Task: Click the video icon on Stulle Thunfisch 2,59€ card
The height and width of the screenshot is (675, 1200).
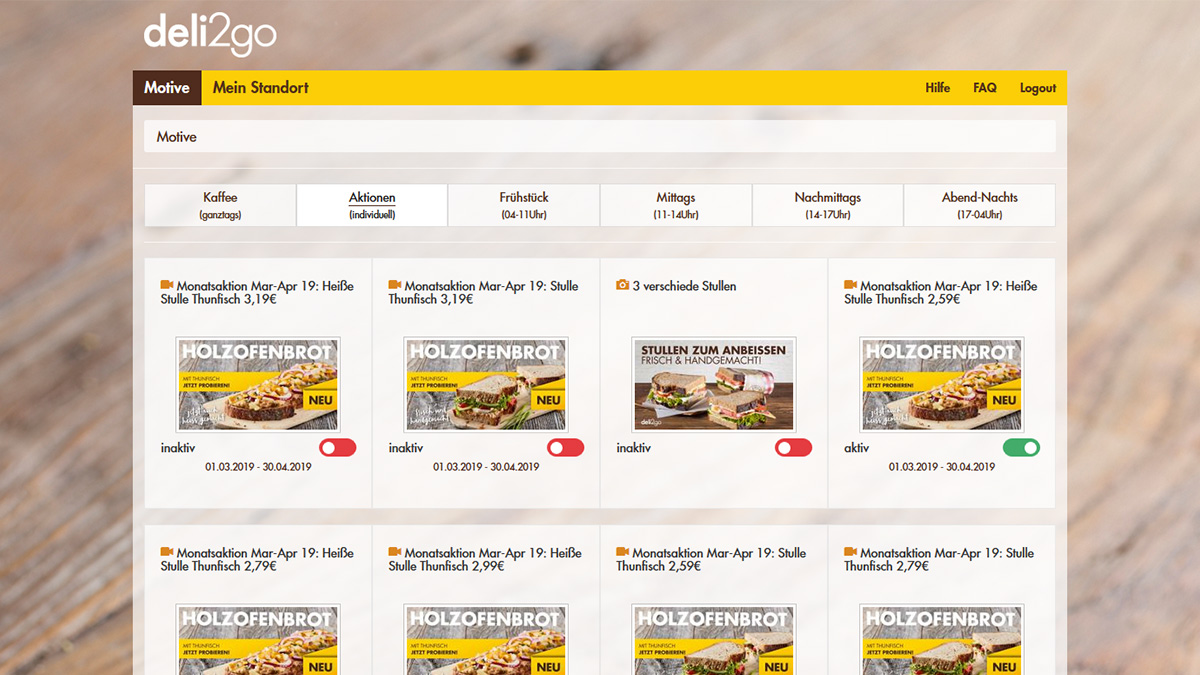Action: (622, 552)
